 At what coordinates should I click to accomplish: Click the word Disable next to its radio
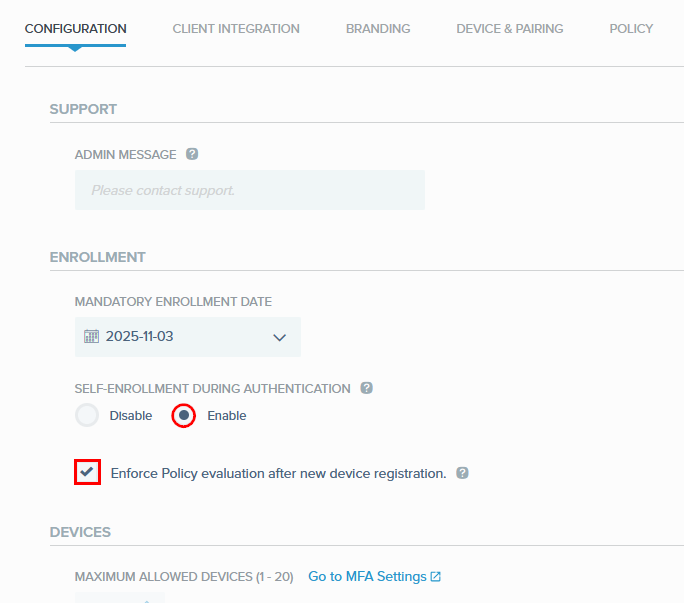tap(131, 416)
